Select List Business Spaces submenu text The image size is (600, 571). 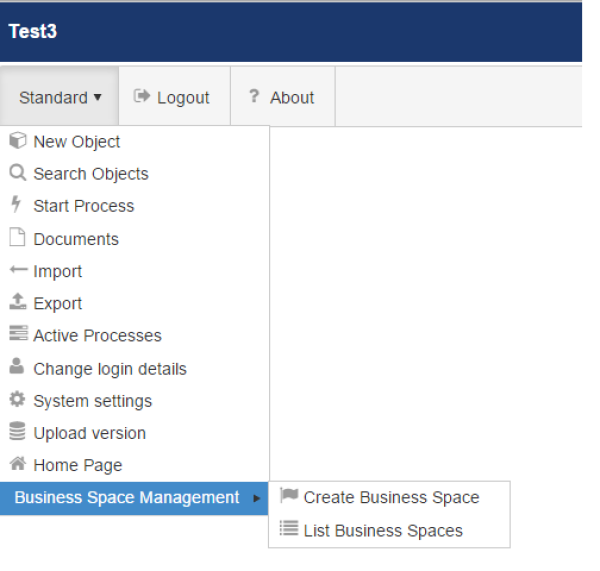point(383,530)
